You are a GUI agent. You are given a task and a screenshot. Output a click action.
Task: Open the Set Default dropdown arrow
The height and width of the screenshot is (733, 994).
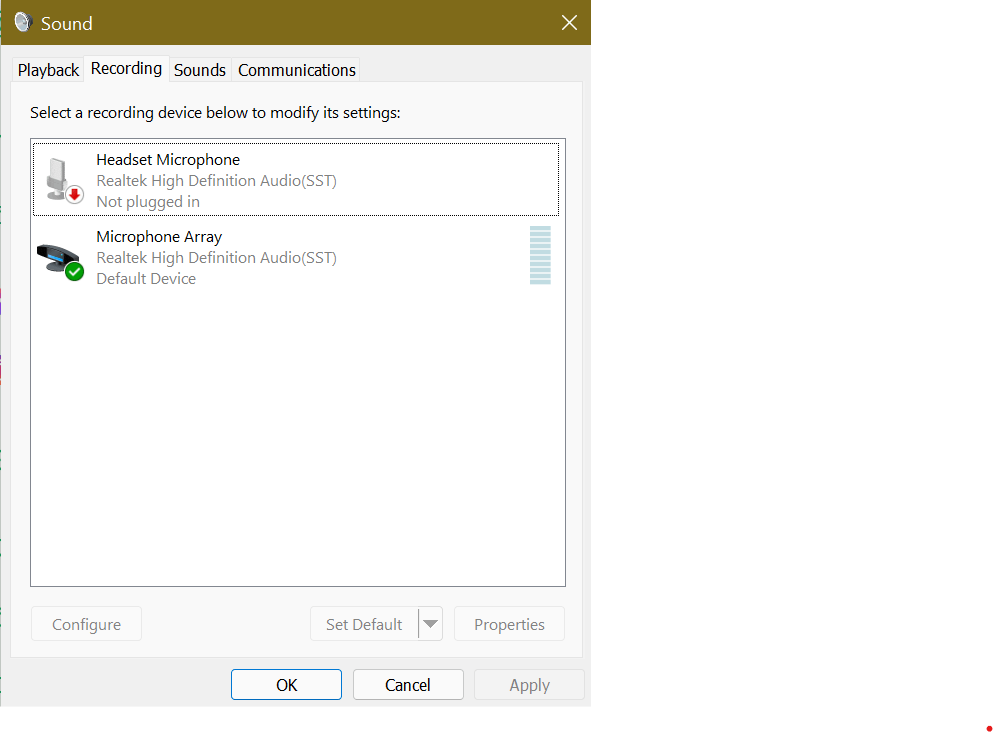pos(430,624)
